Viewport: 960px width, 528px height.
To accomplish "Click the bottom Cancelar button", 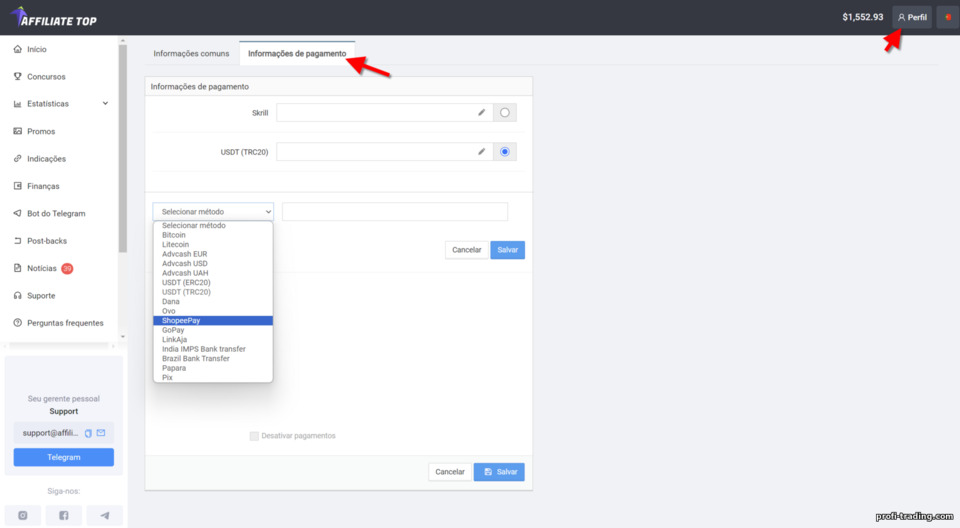I will pos(450,472).
